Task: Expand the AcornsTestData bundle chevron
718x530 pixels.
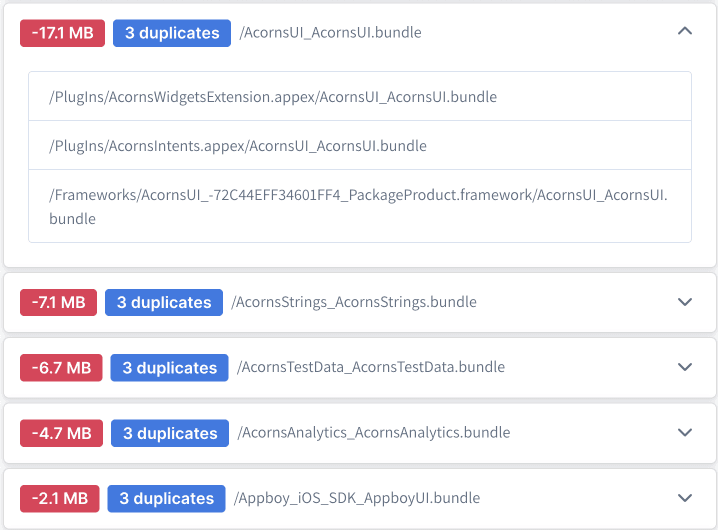Action: click(685, 367)
